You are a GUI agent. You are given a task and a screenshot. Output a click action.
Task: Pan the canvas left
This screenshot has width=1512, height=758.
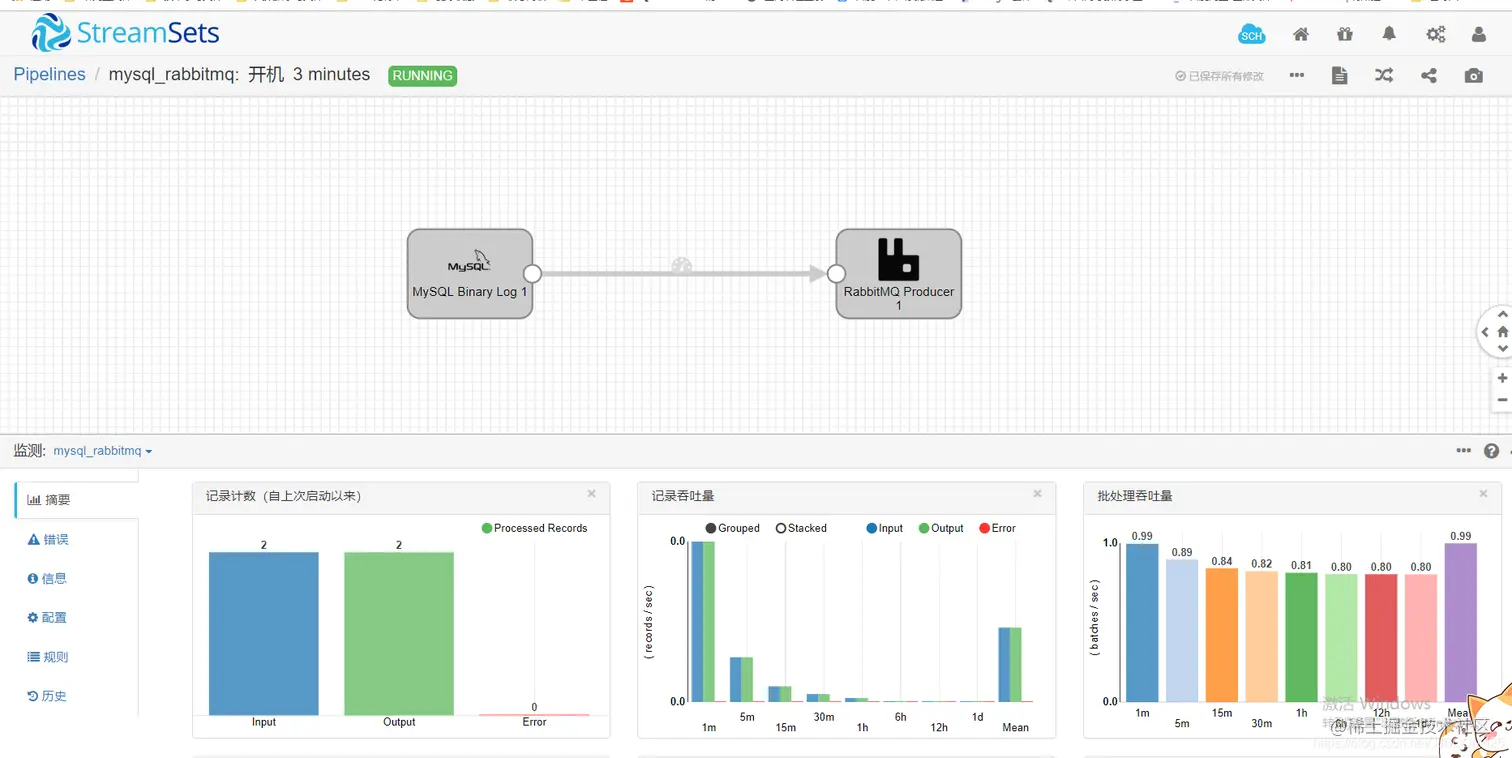tap(1485, 332)
